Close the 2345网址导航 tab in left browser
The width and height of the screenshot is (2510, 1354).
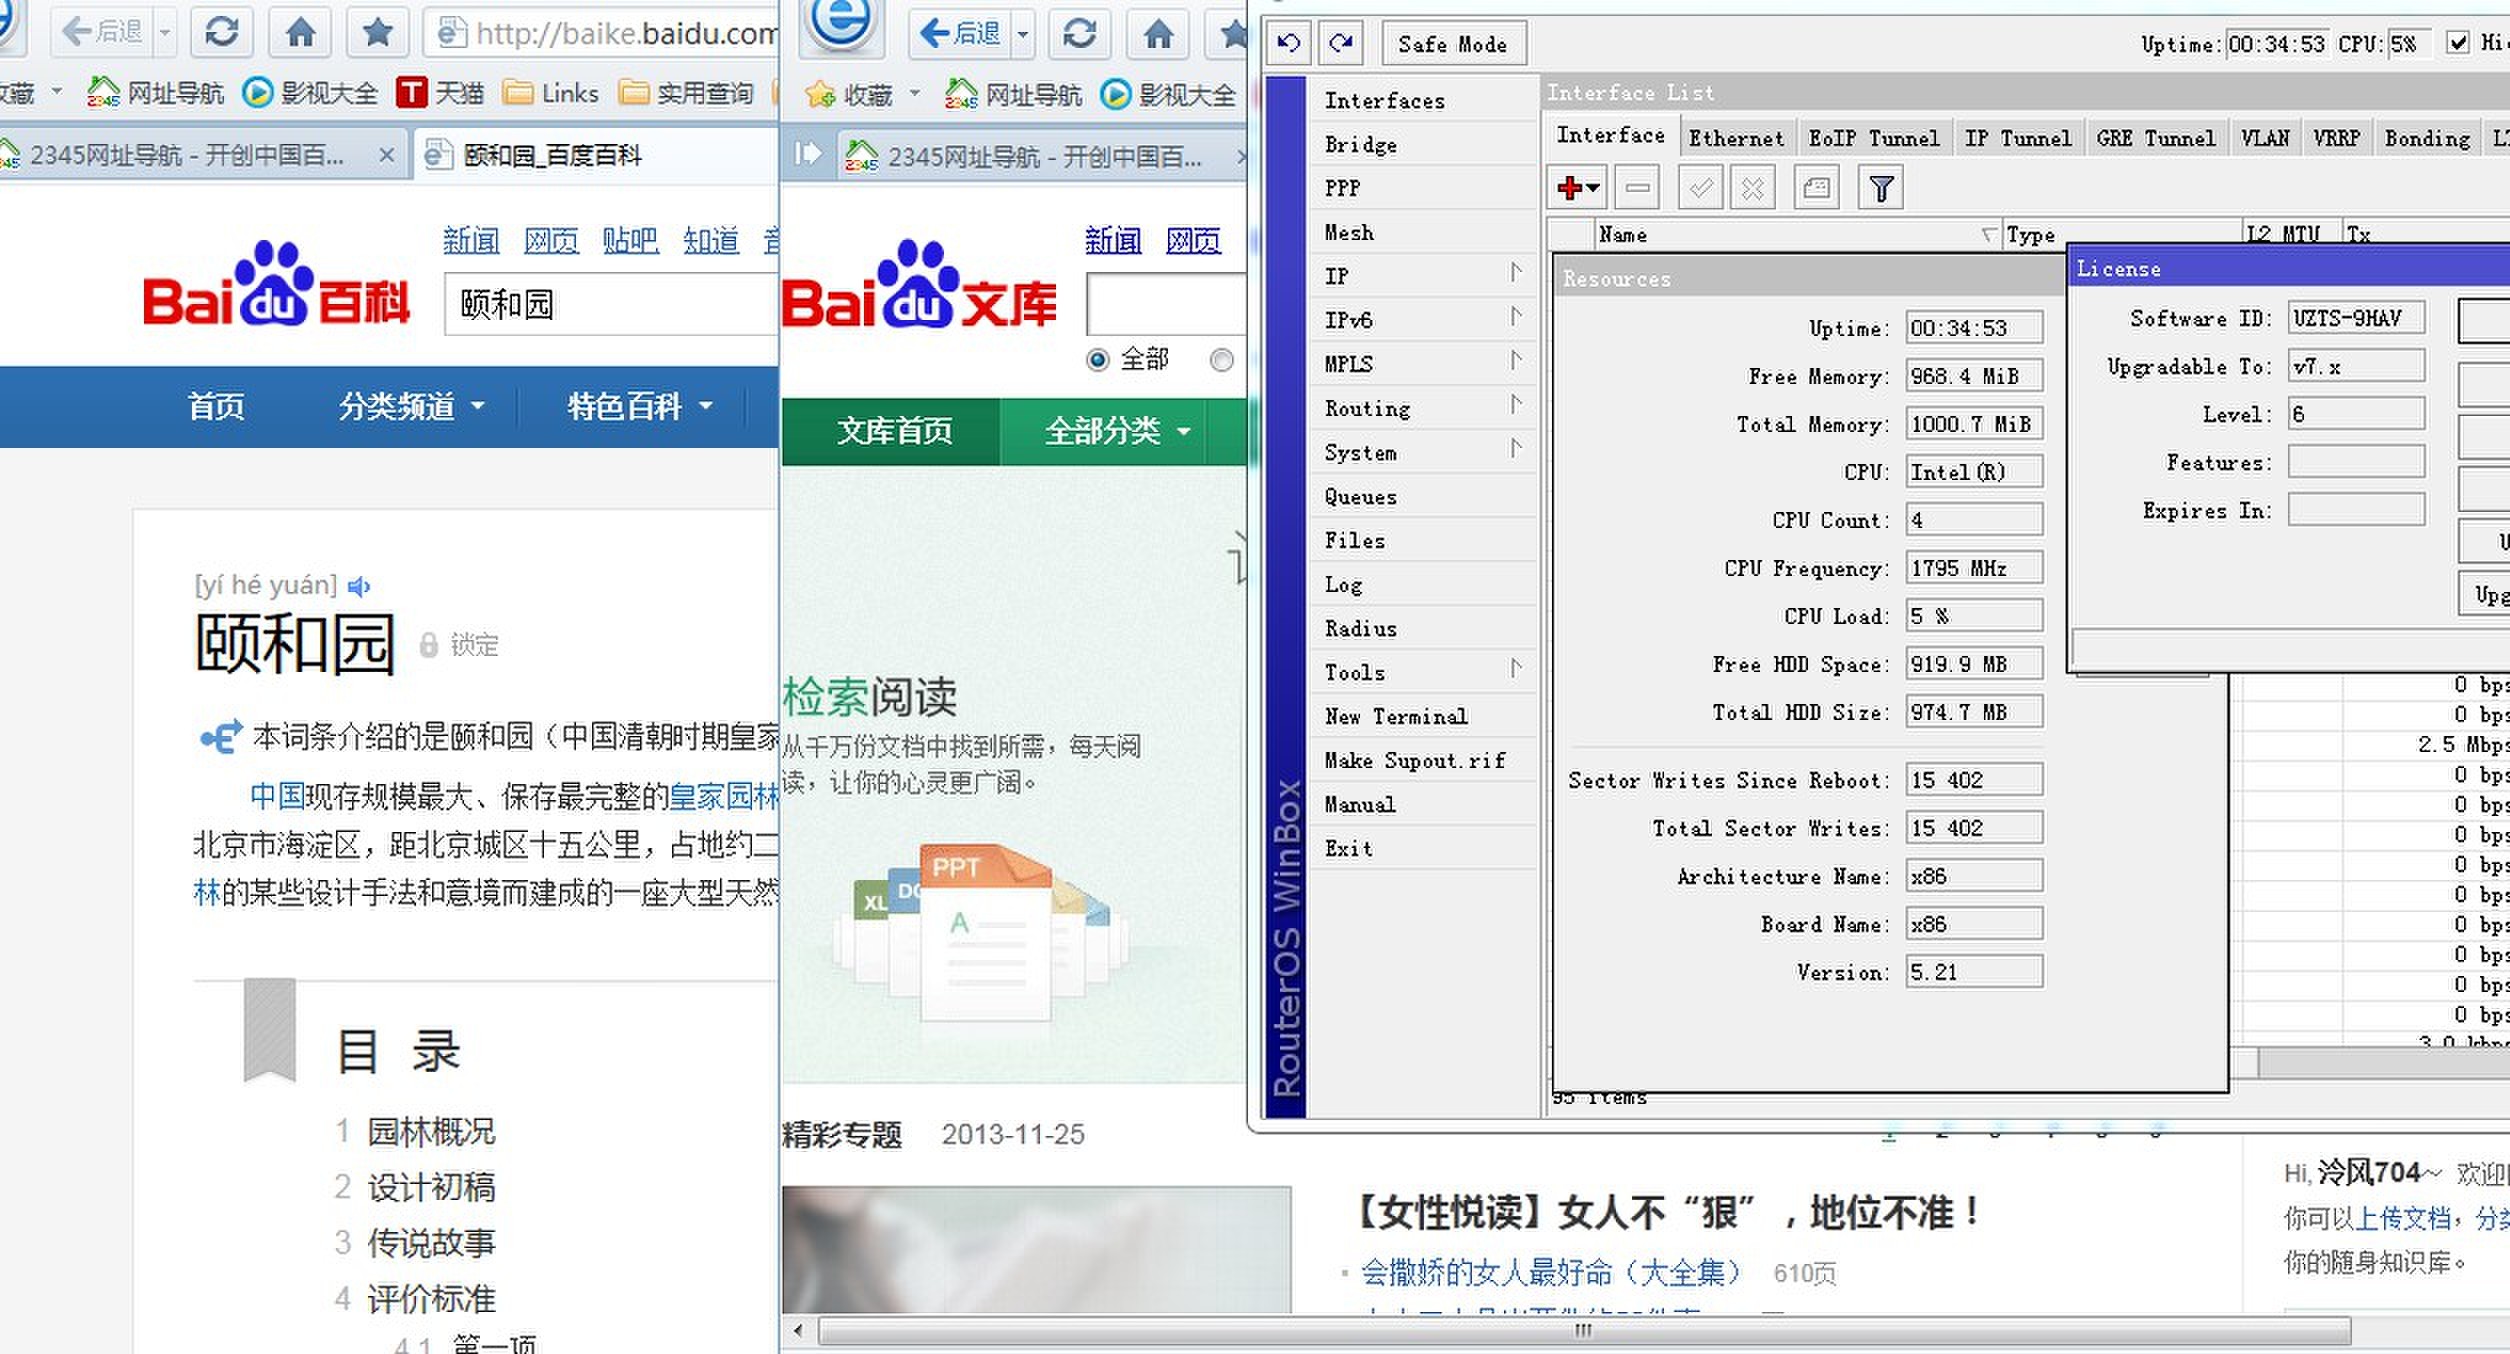tap(386, 155)
